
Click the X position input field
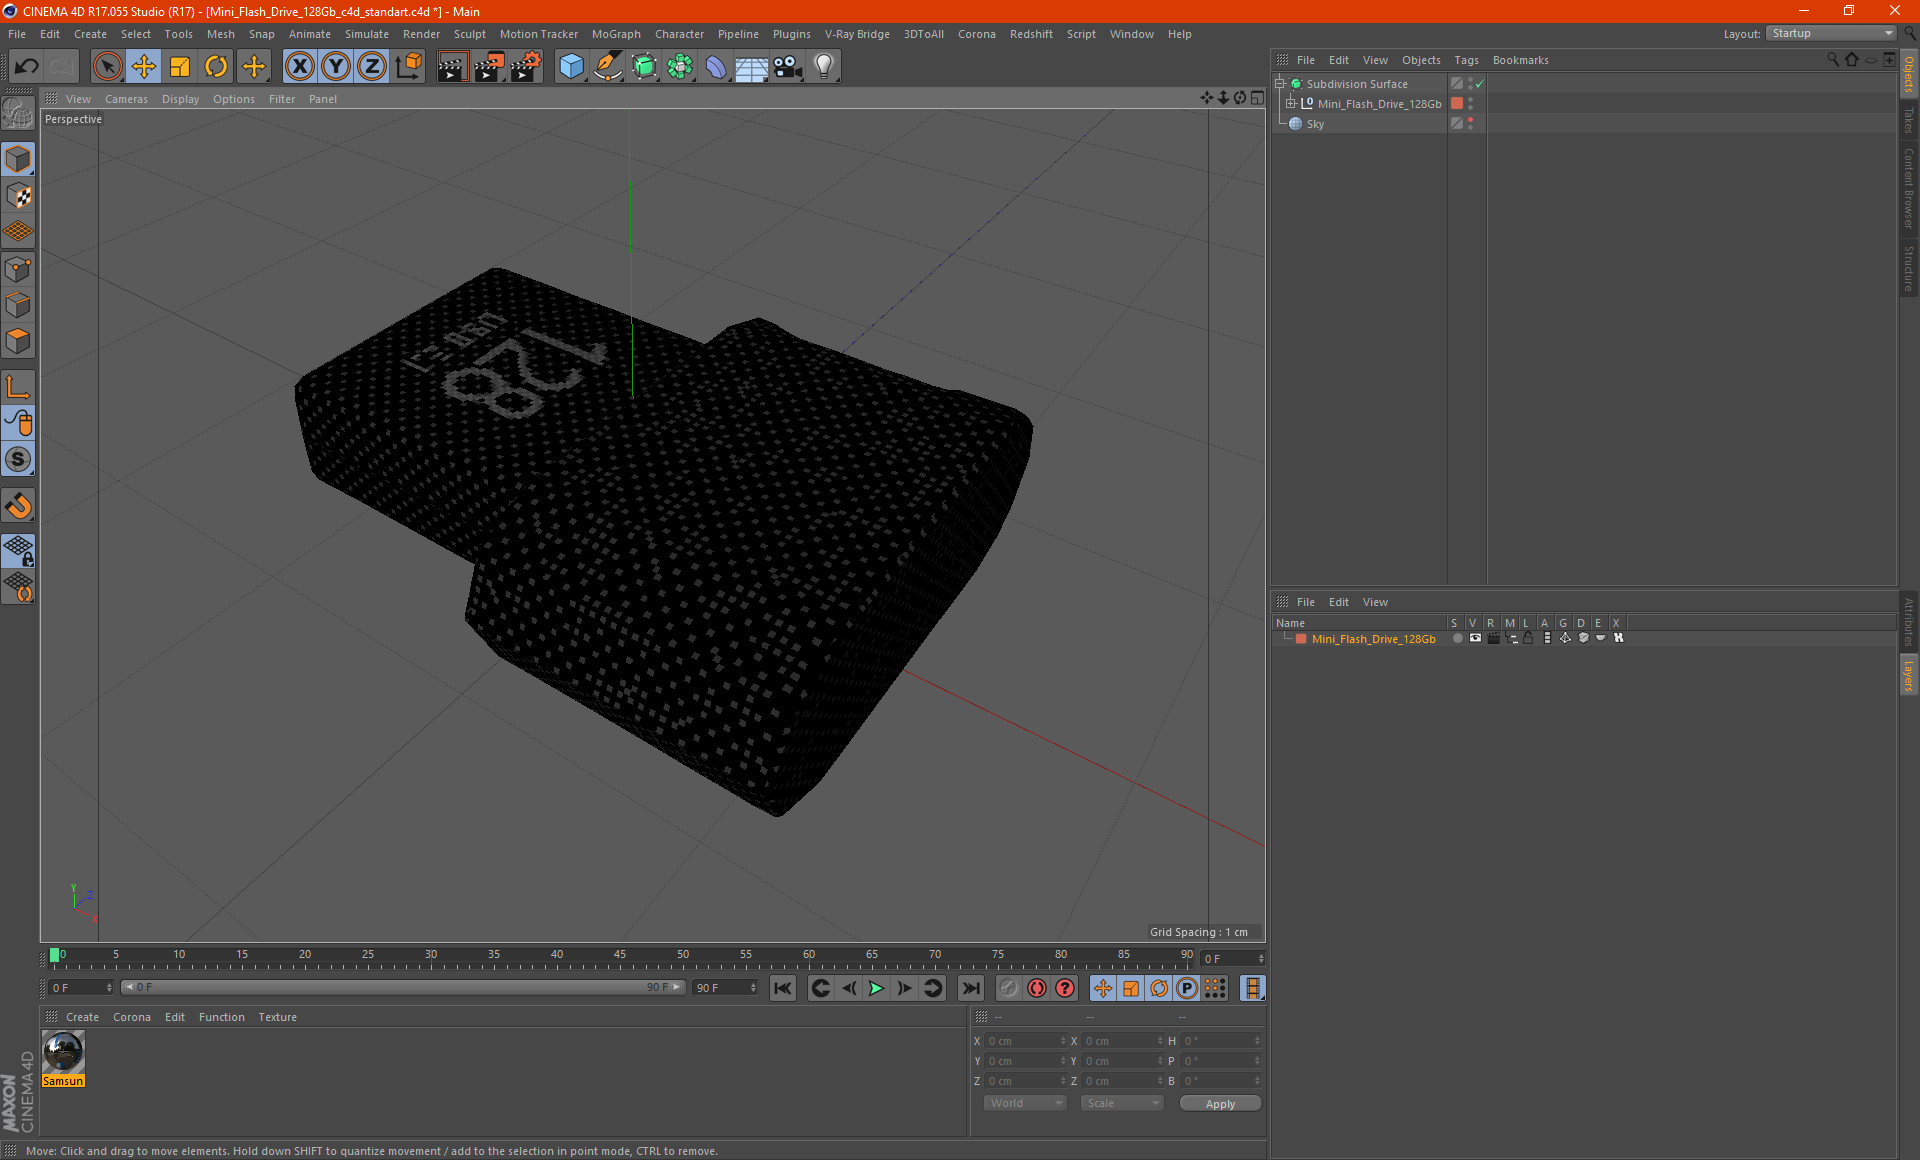click(1024, 1041)
